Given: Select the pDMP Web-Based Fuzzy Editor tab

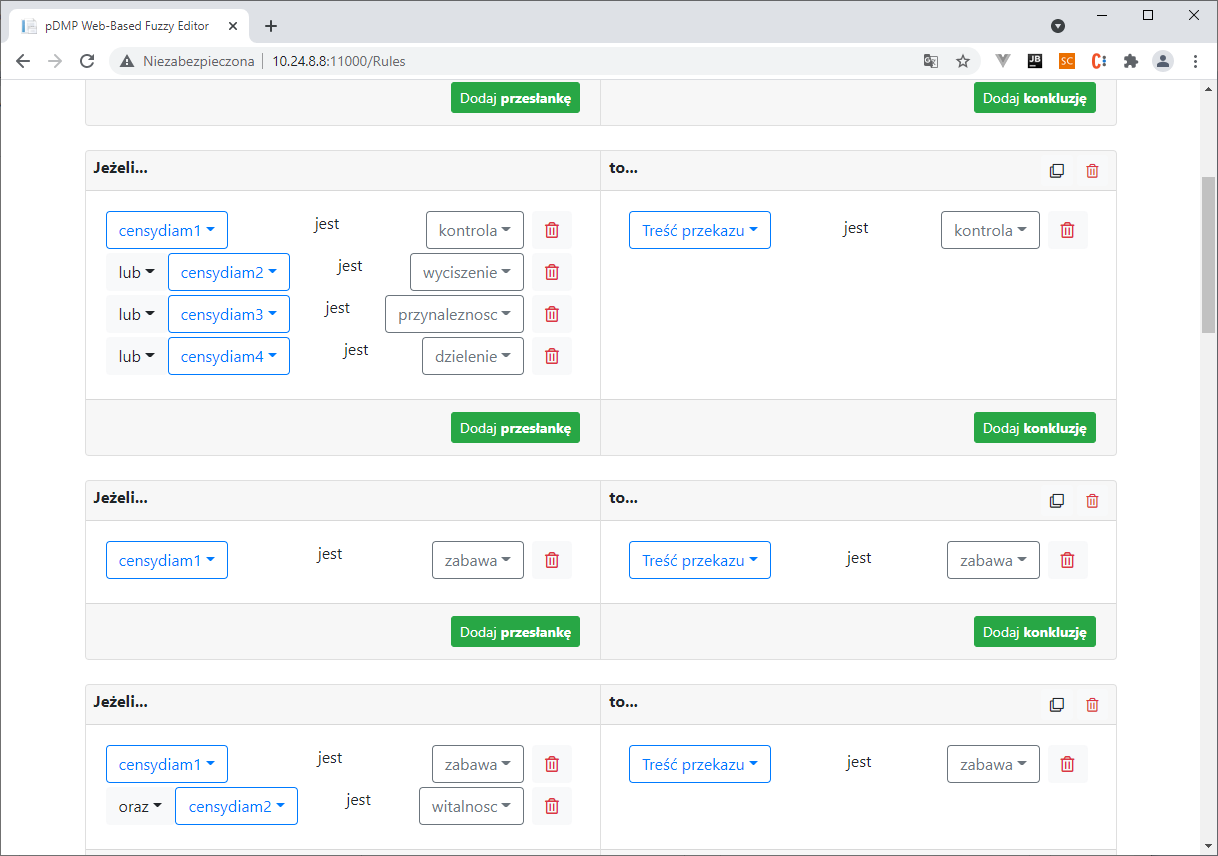Looking at the screenshot, I should point(128,26).
